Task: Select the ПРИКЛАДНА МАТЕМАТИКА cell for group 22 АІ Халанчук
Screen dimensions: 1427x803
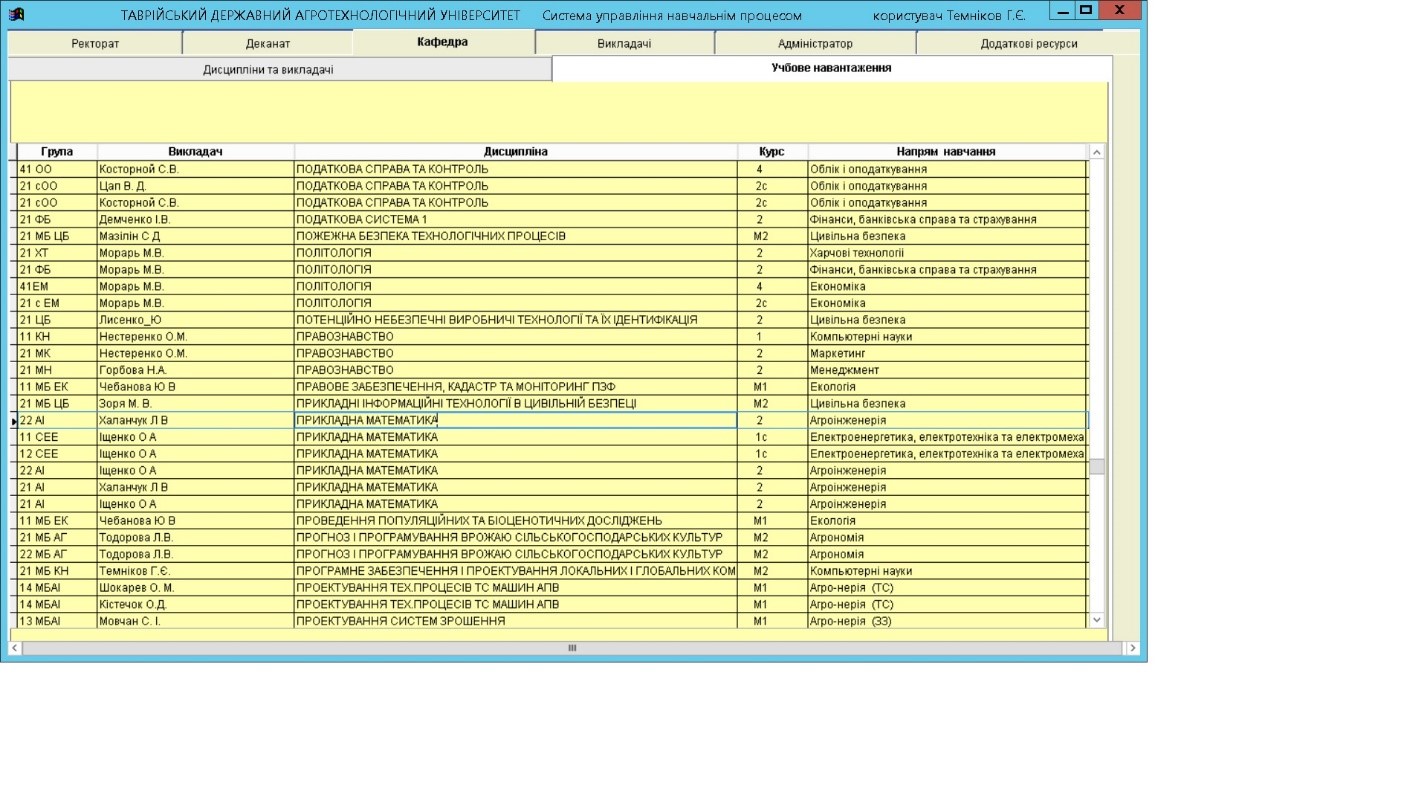Action: click(x=515, y=421)
